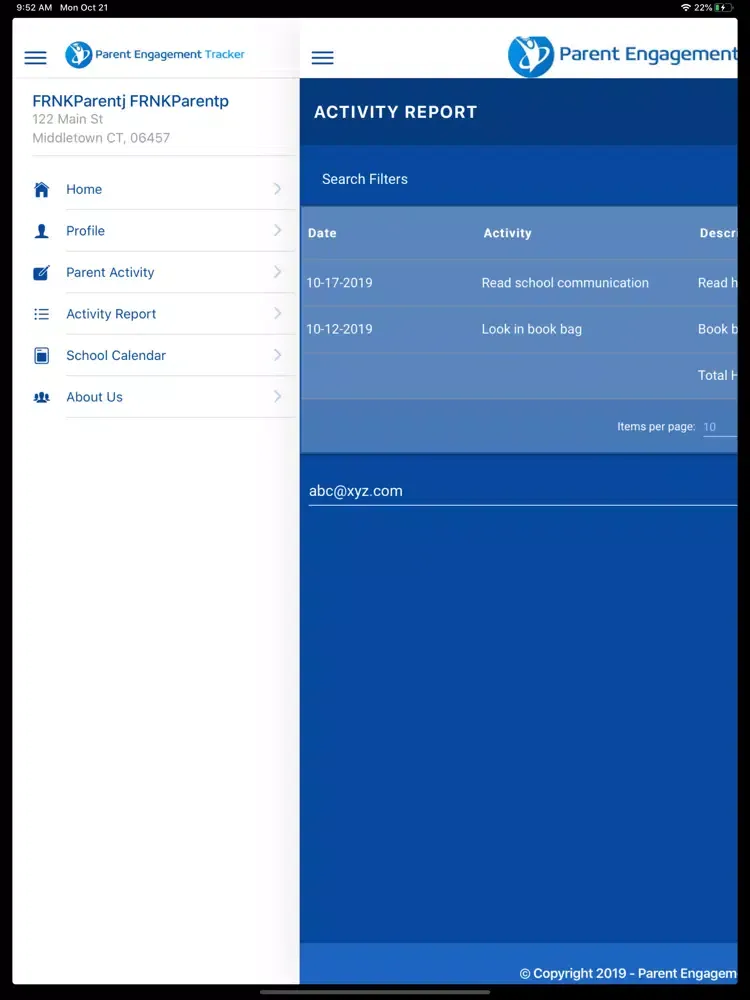Expand the Parent Activity row chevron
750x1000 pixels.
[x=277, y=272]
